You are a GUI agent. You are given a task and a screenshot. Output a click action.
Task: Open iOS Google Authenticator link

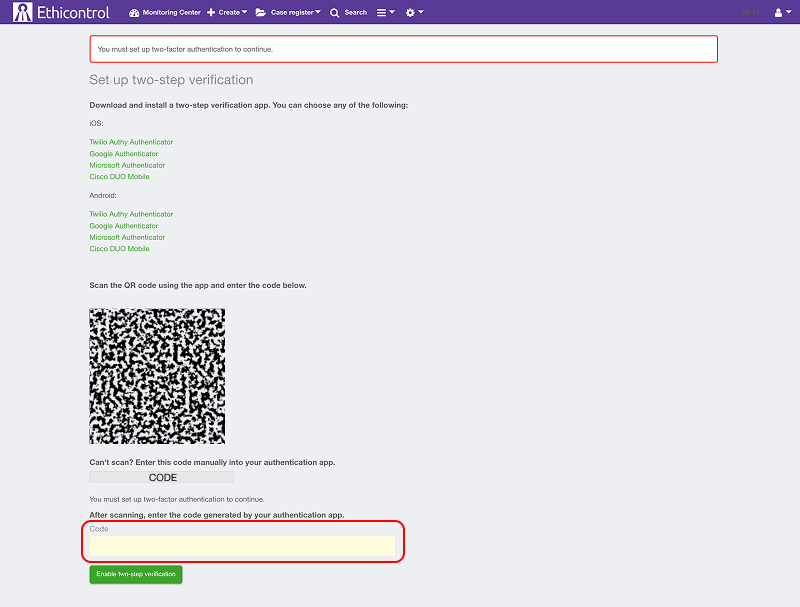pos(124,154)
